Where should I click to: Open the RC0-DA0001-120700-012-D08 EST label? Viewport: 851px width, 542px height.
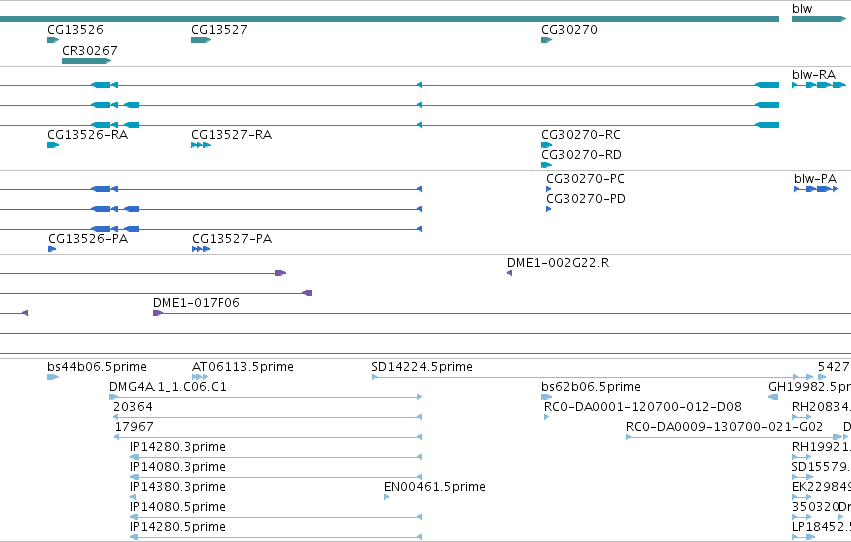643,407
